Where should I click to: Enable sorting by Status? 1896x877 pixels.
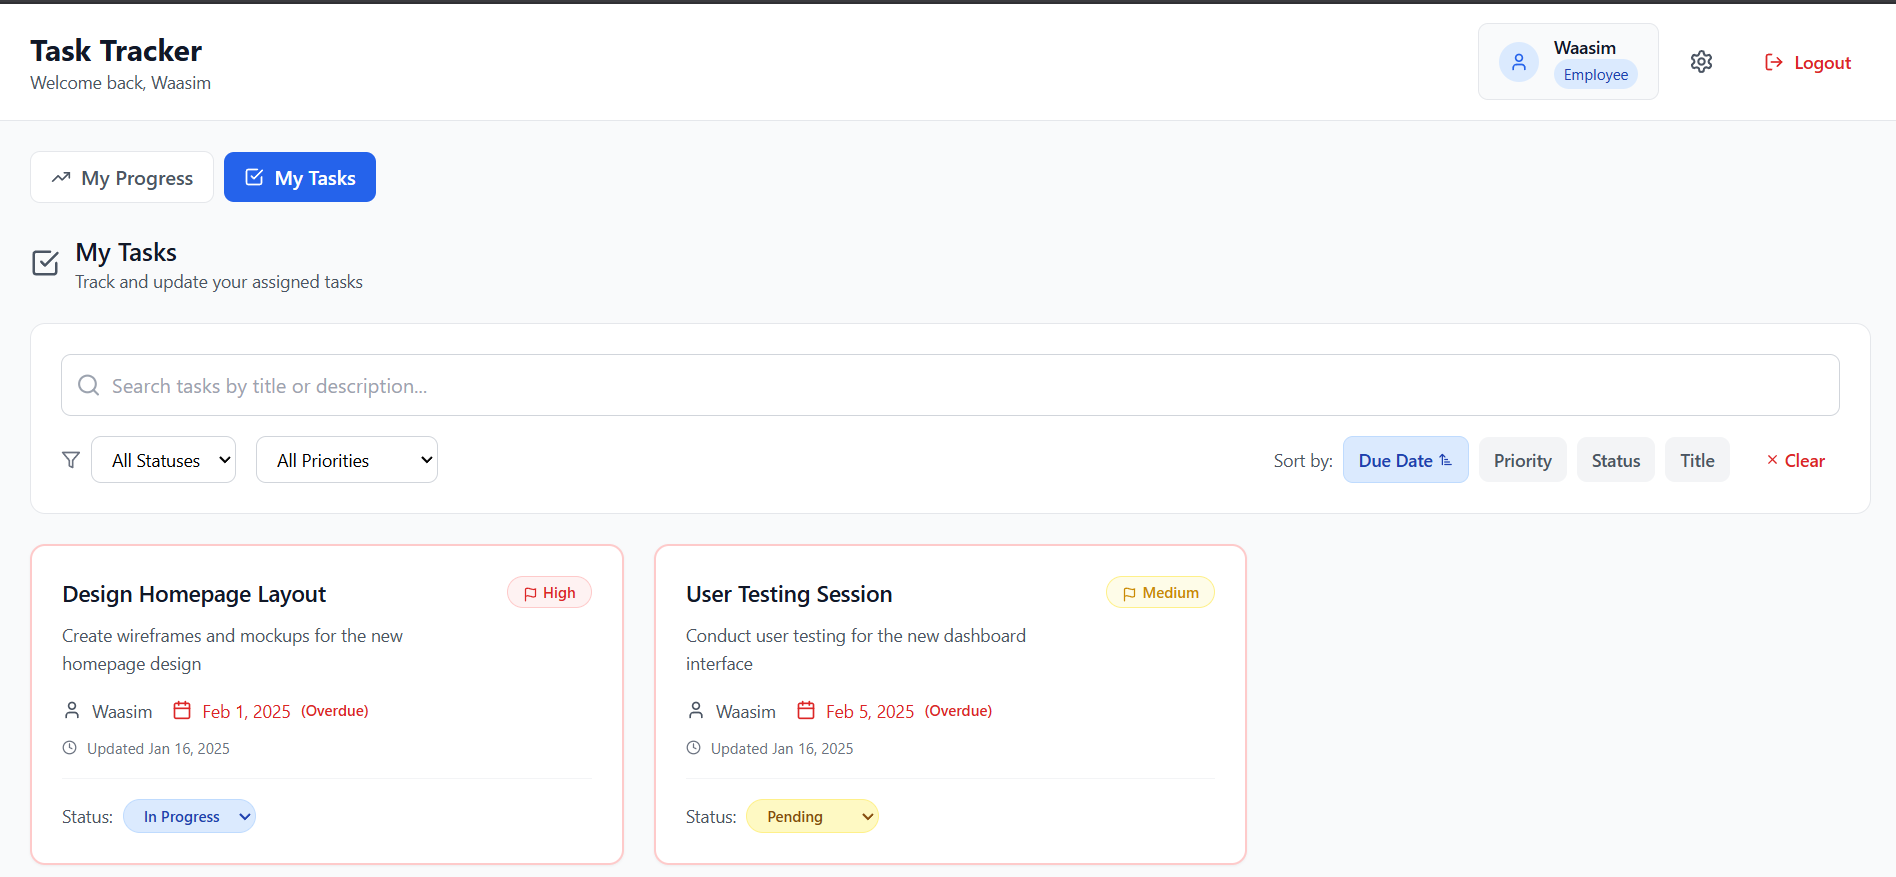[1615, 460]
